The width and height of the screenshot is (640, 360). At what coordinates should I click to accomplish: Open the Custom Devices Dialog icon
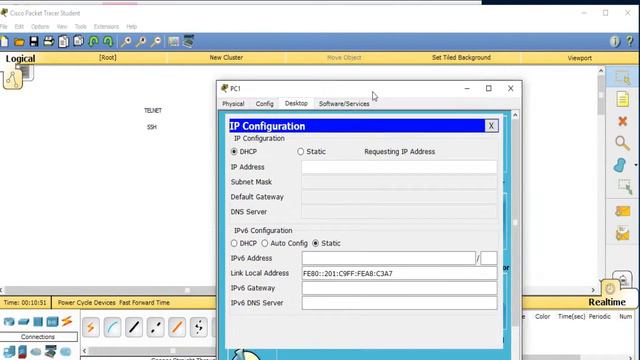[x=188, y=41]
